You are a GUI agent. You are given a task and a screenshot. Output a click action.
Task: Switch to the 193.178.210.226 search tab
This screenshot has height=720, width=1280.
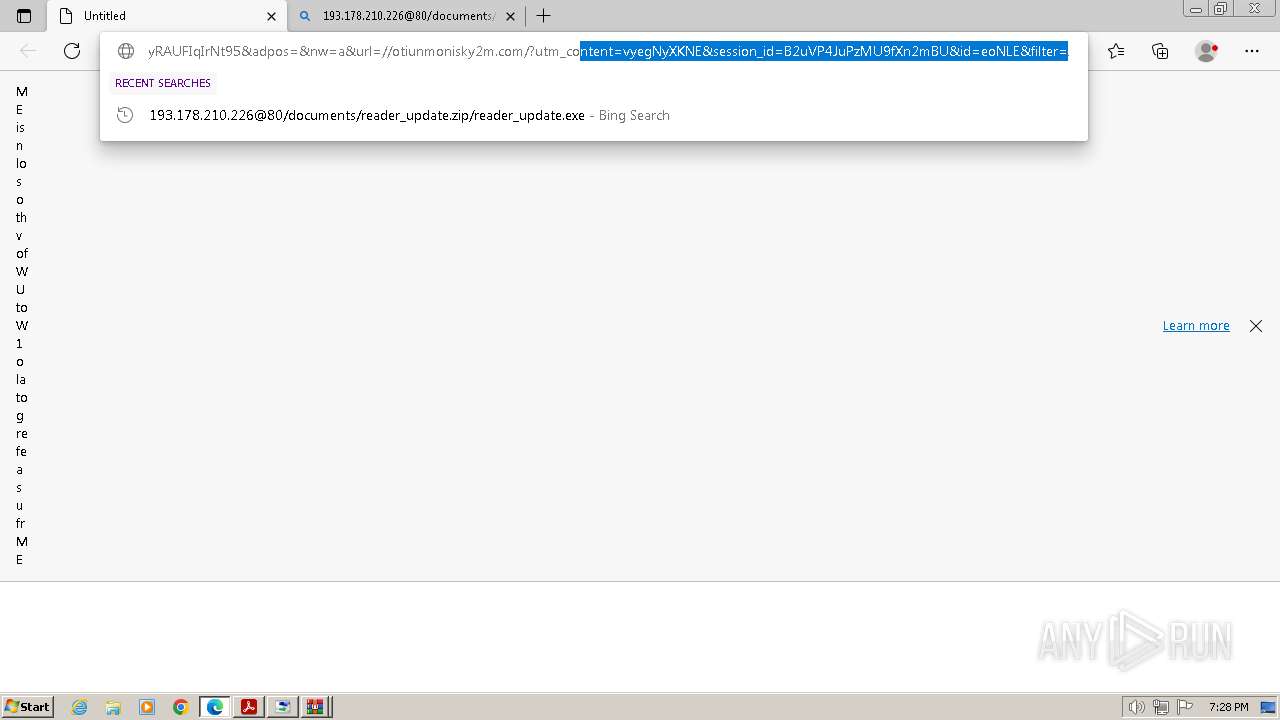pyautogui.click(x=407, y=16)
